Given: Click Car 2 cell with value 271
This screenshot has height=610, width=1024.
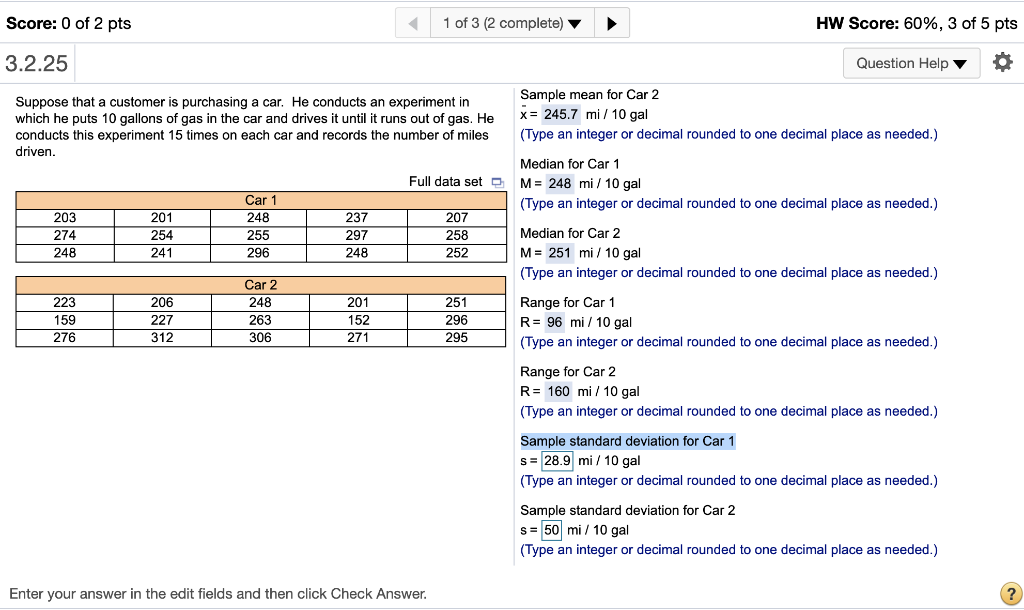Looking at the screenshot, I should pyautogui.click(x=358, y=338).
